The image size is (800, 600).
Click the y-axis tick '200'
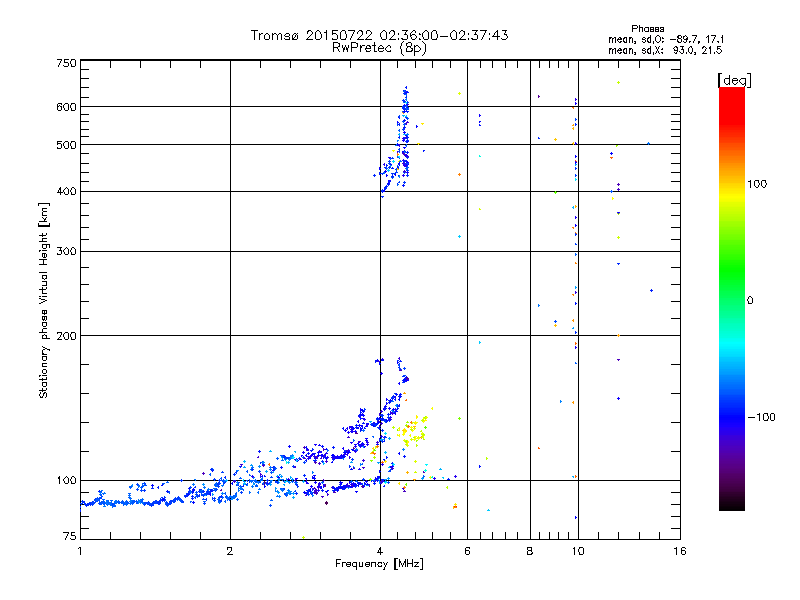tap(66, 336)
